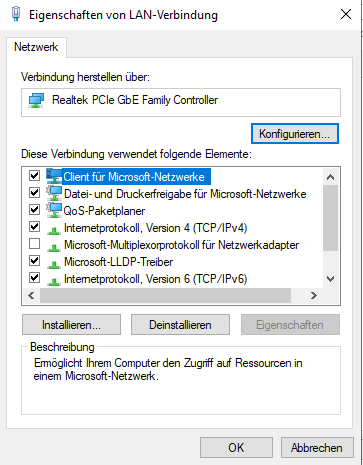This screenshot has width=363, height=465.
Task: Select the Netzwerk tab
Action: tap(36, 47)
